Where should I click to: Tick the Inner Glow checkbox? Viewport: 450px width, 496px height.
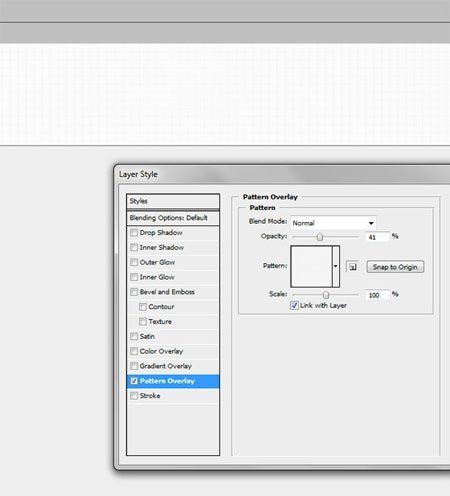point(134,277)
